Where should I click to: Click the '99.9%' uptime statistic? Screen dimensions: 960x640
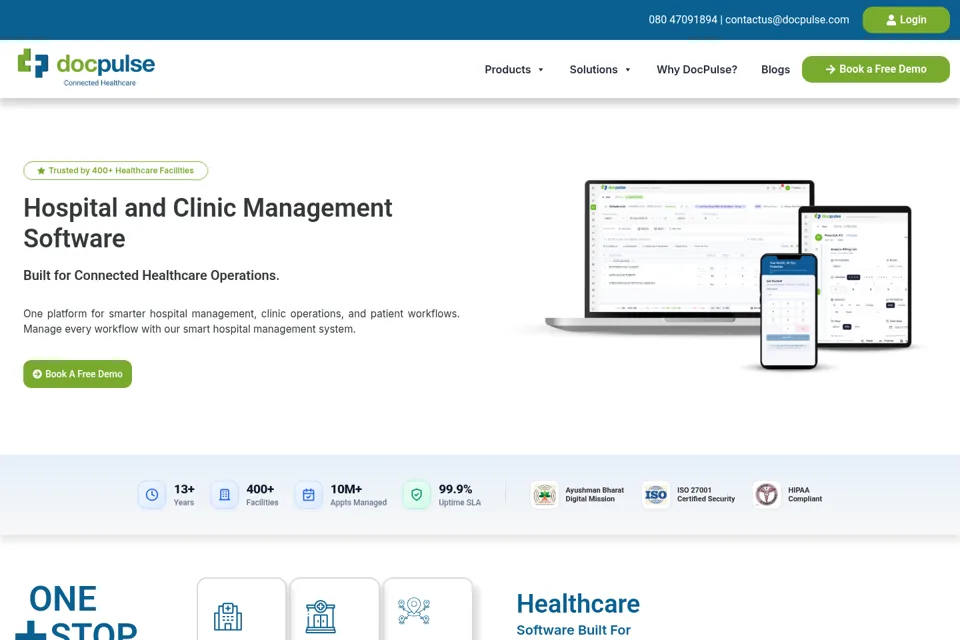point(456,489)
